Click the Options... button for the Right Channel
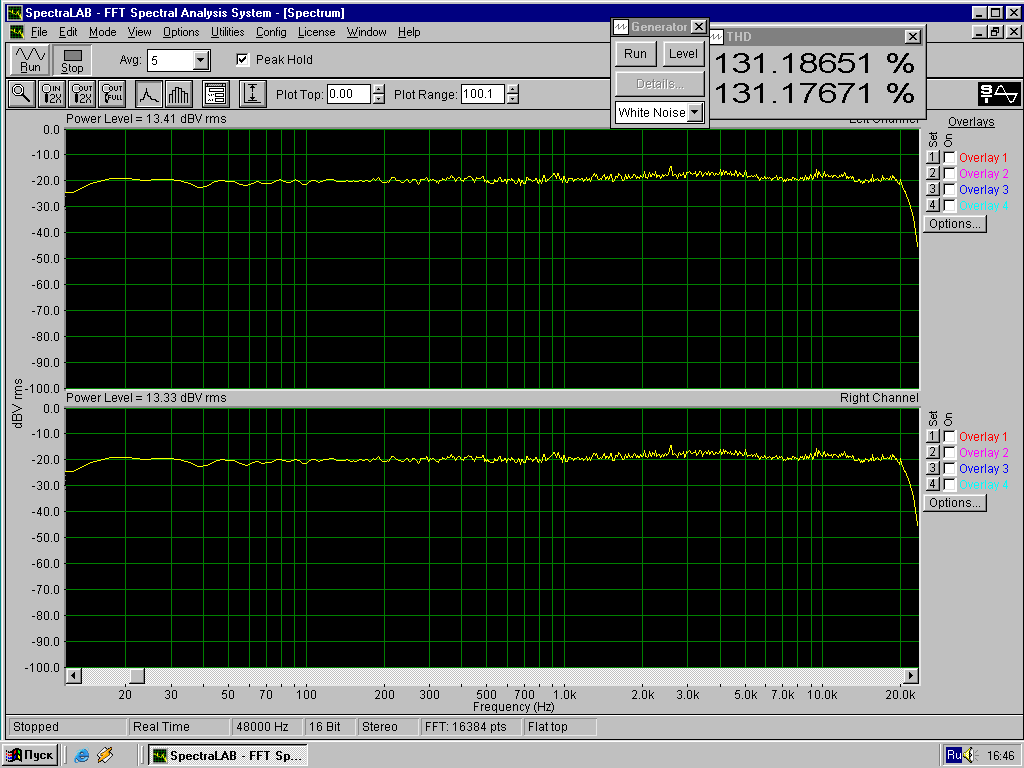Screen dimensions: 1024x768 pos(954,503)
